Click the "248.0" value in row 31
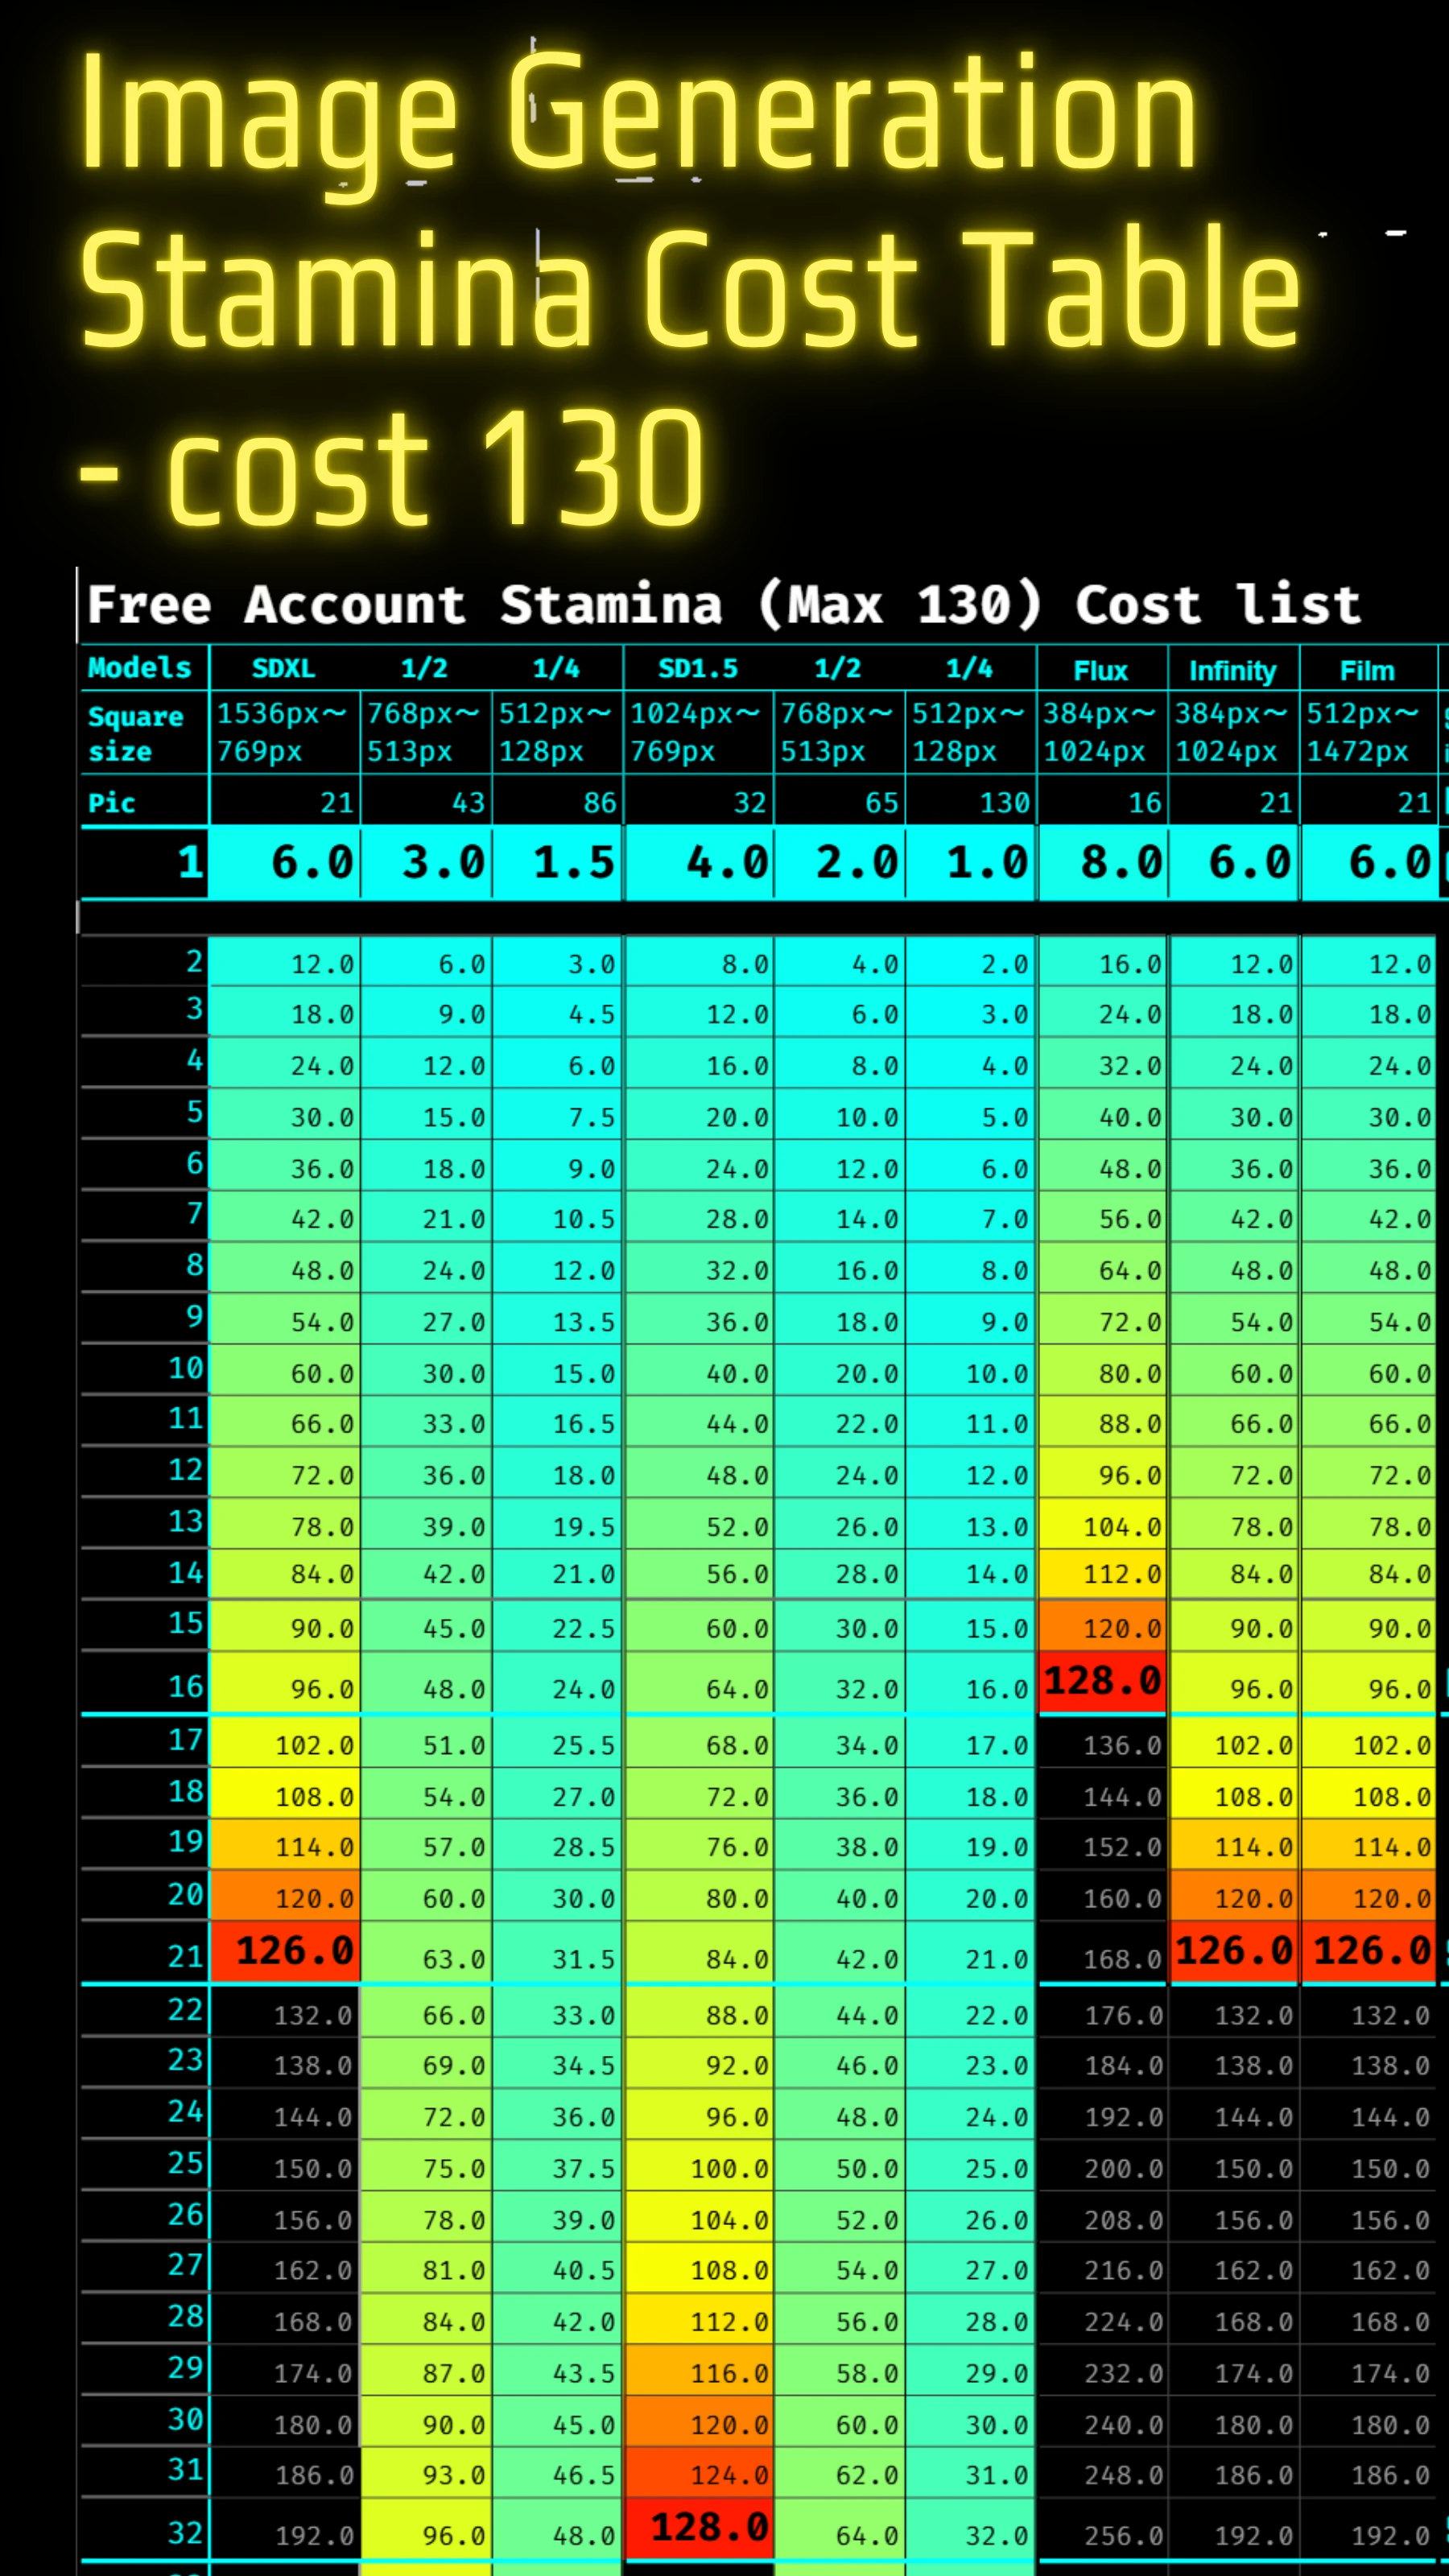This screenshot has height=2576, width=1449. 1124,2475
